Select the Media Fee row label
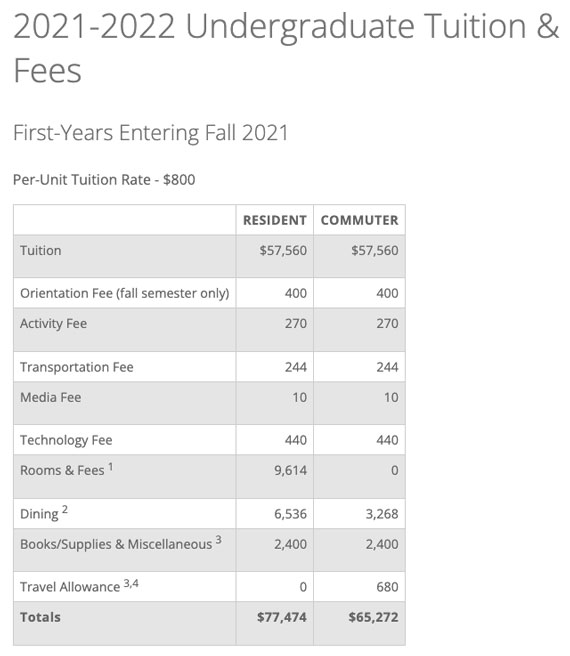570x656 pixels. click(51, 397)
